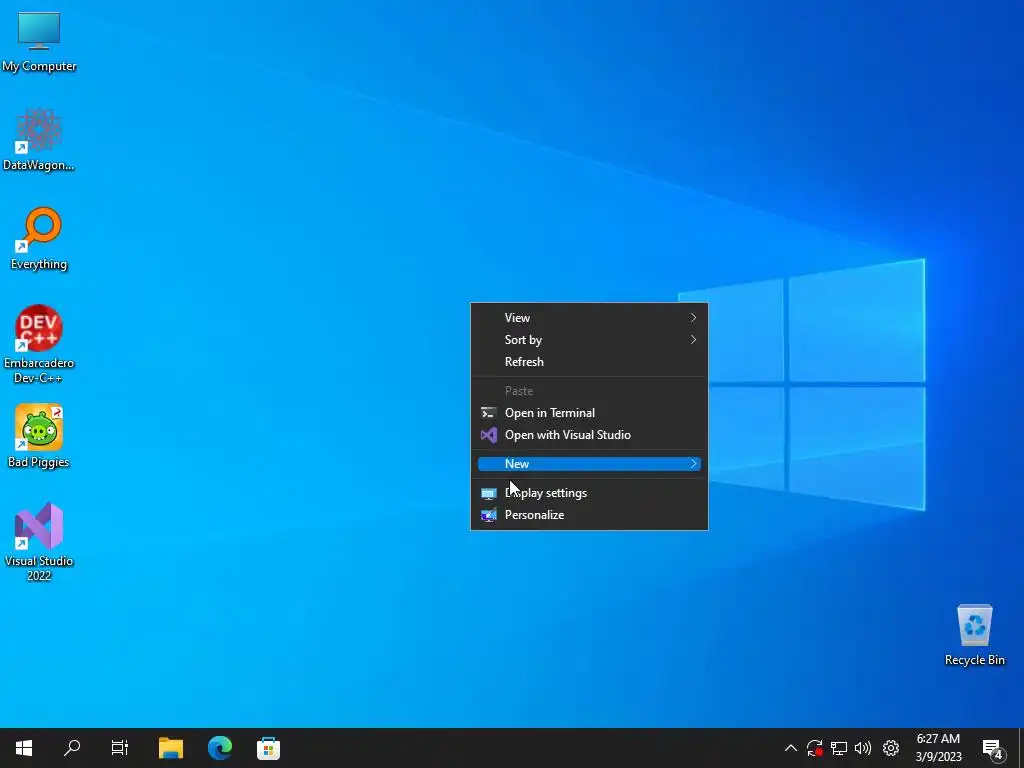Screen dimensions: 1024x768
Task: Click the Personalize icon in context menu
Action: tap(488, 515)
